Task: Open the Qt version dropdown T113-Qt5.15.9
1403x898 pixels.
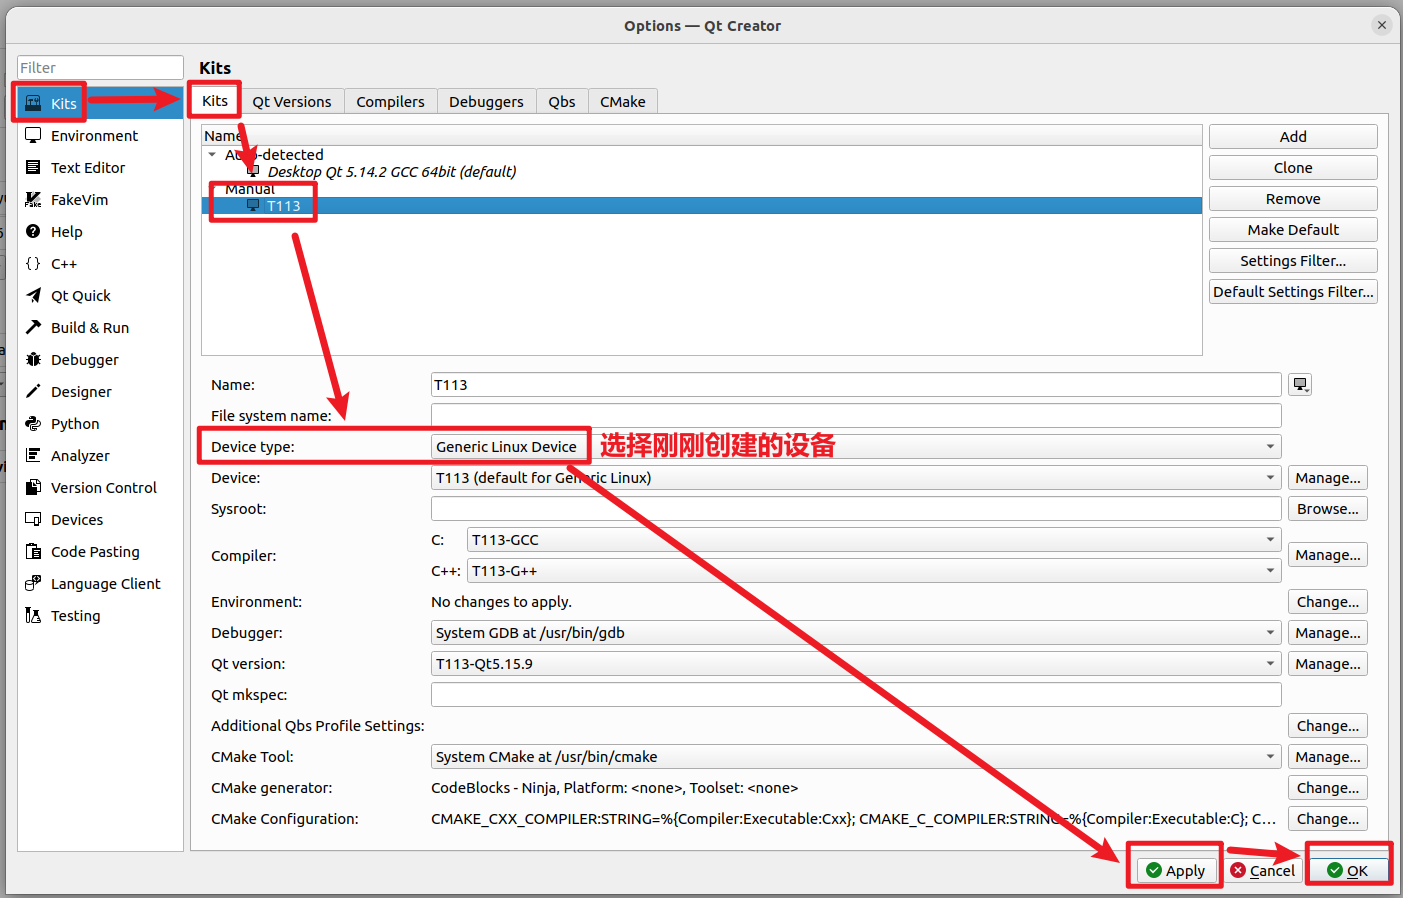Action: click(856, 663)
